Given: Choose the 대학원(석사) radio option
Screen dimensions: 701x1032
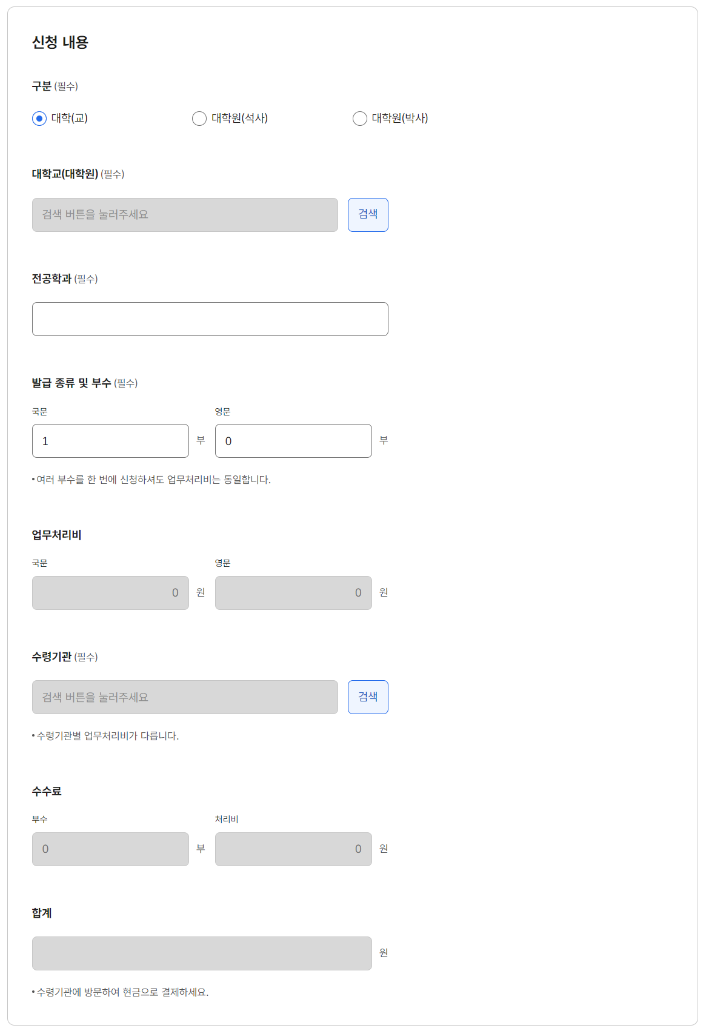Looking at the screenshot, I should (x=199, y=118).
